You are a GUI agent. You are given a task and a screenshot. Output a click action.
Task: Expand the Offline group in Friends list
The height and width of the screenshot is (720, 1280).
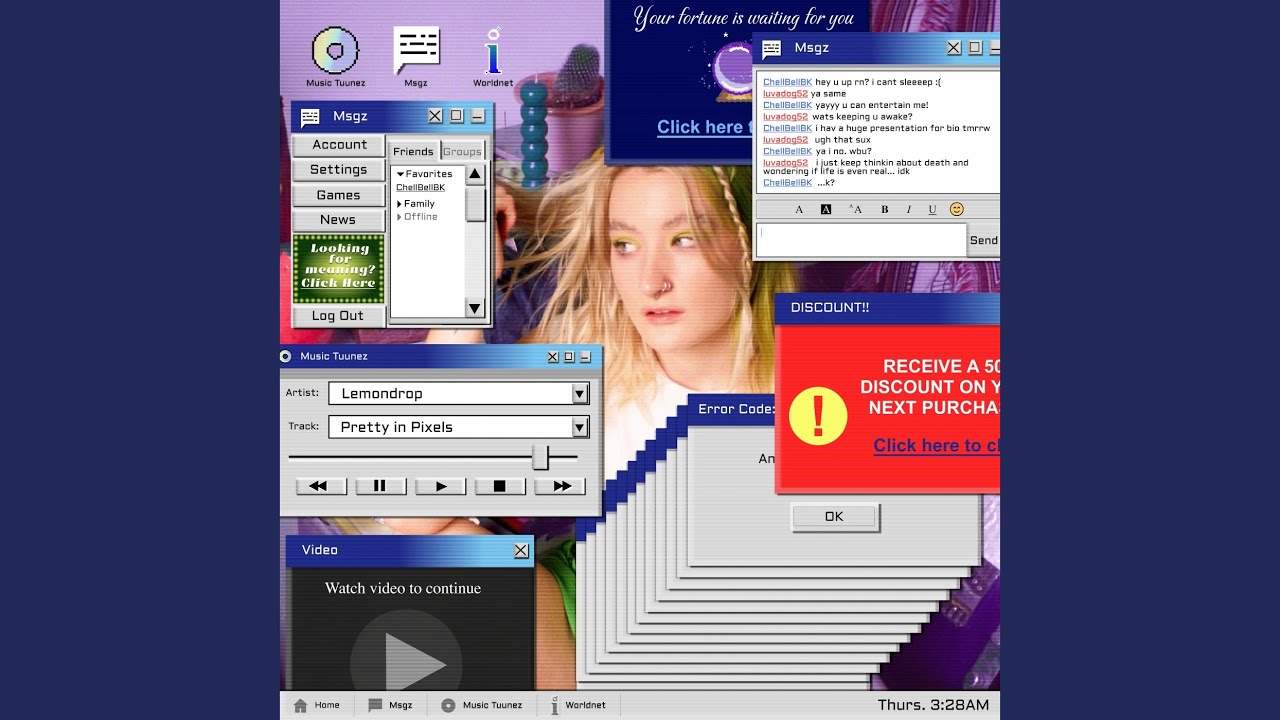coord(399,217)
